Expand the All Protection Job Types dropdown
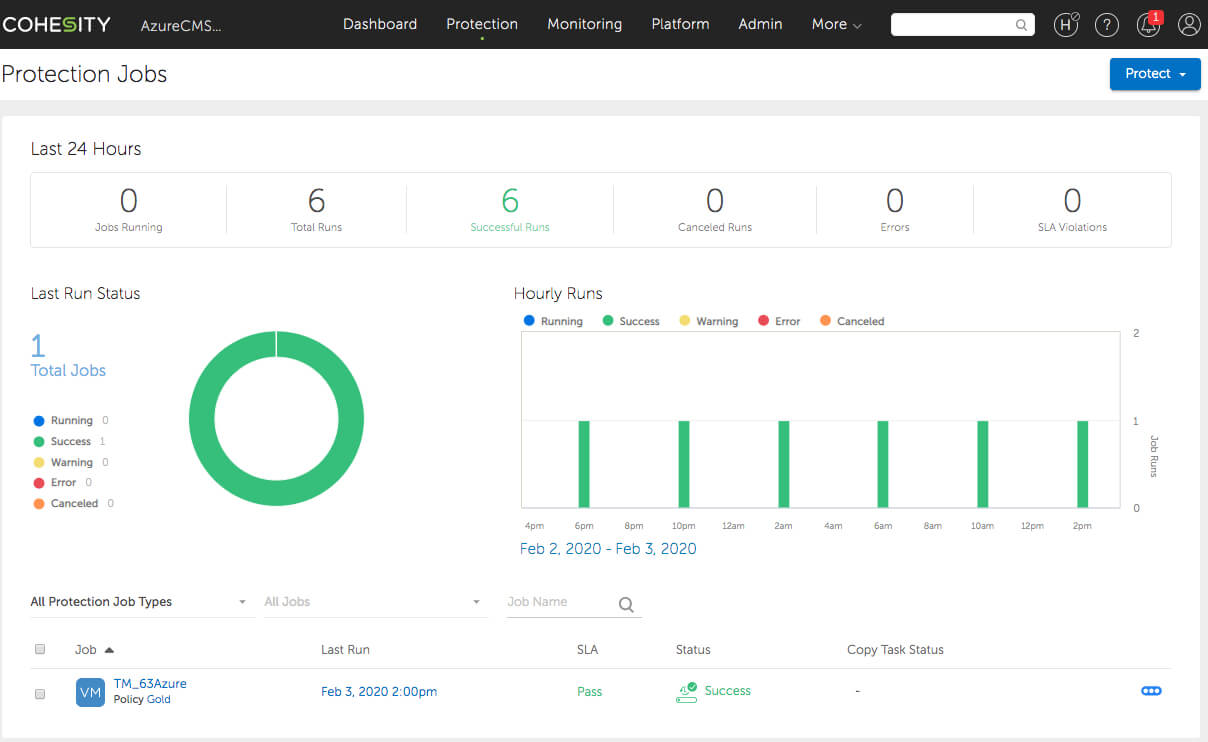This screenshot has width=1208, height=742. (x=138, y=602)
